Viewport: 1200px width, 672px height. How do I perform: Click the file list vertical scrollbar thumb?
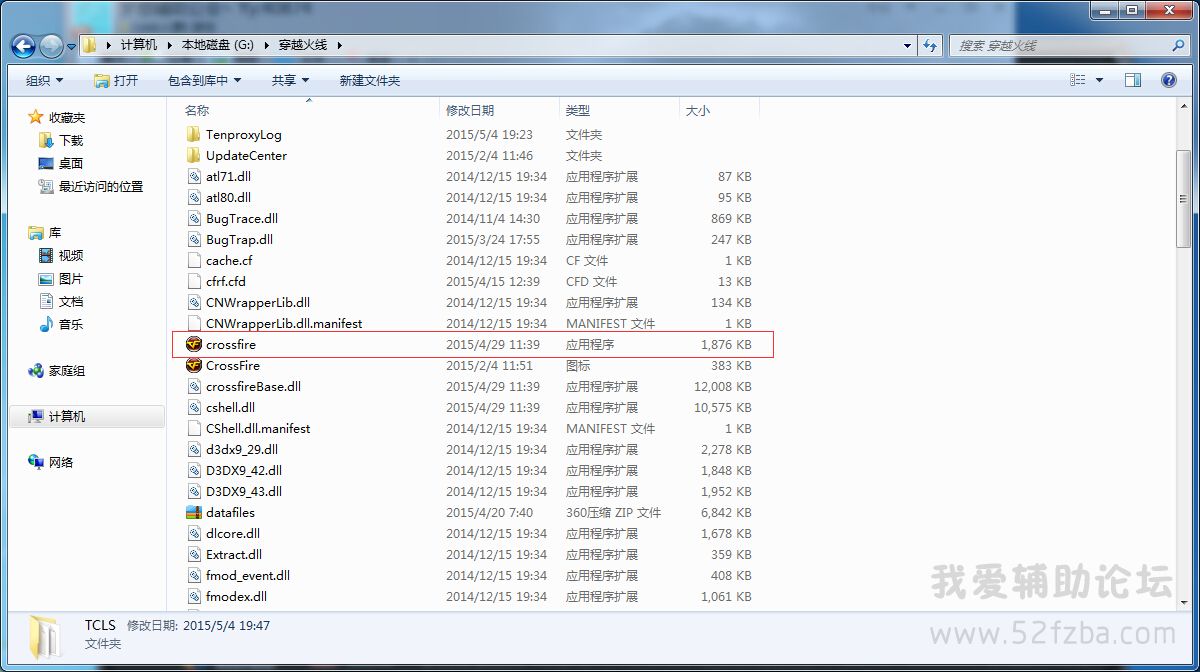(x=1184, y=197)
